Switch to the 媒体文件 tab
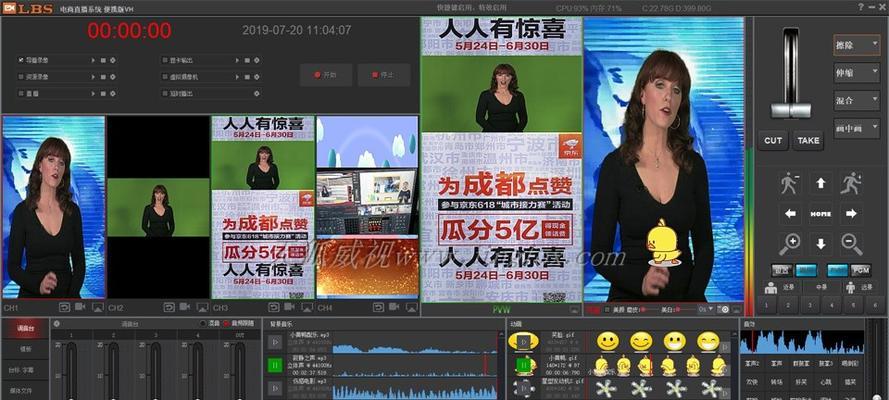This screenshot has height=400, width=889. [25, 390]
